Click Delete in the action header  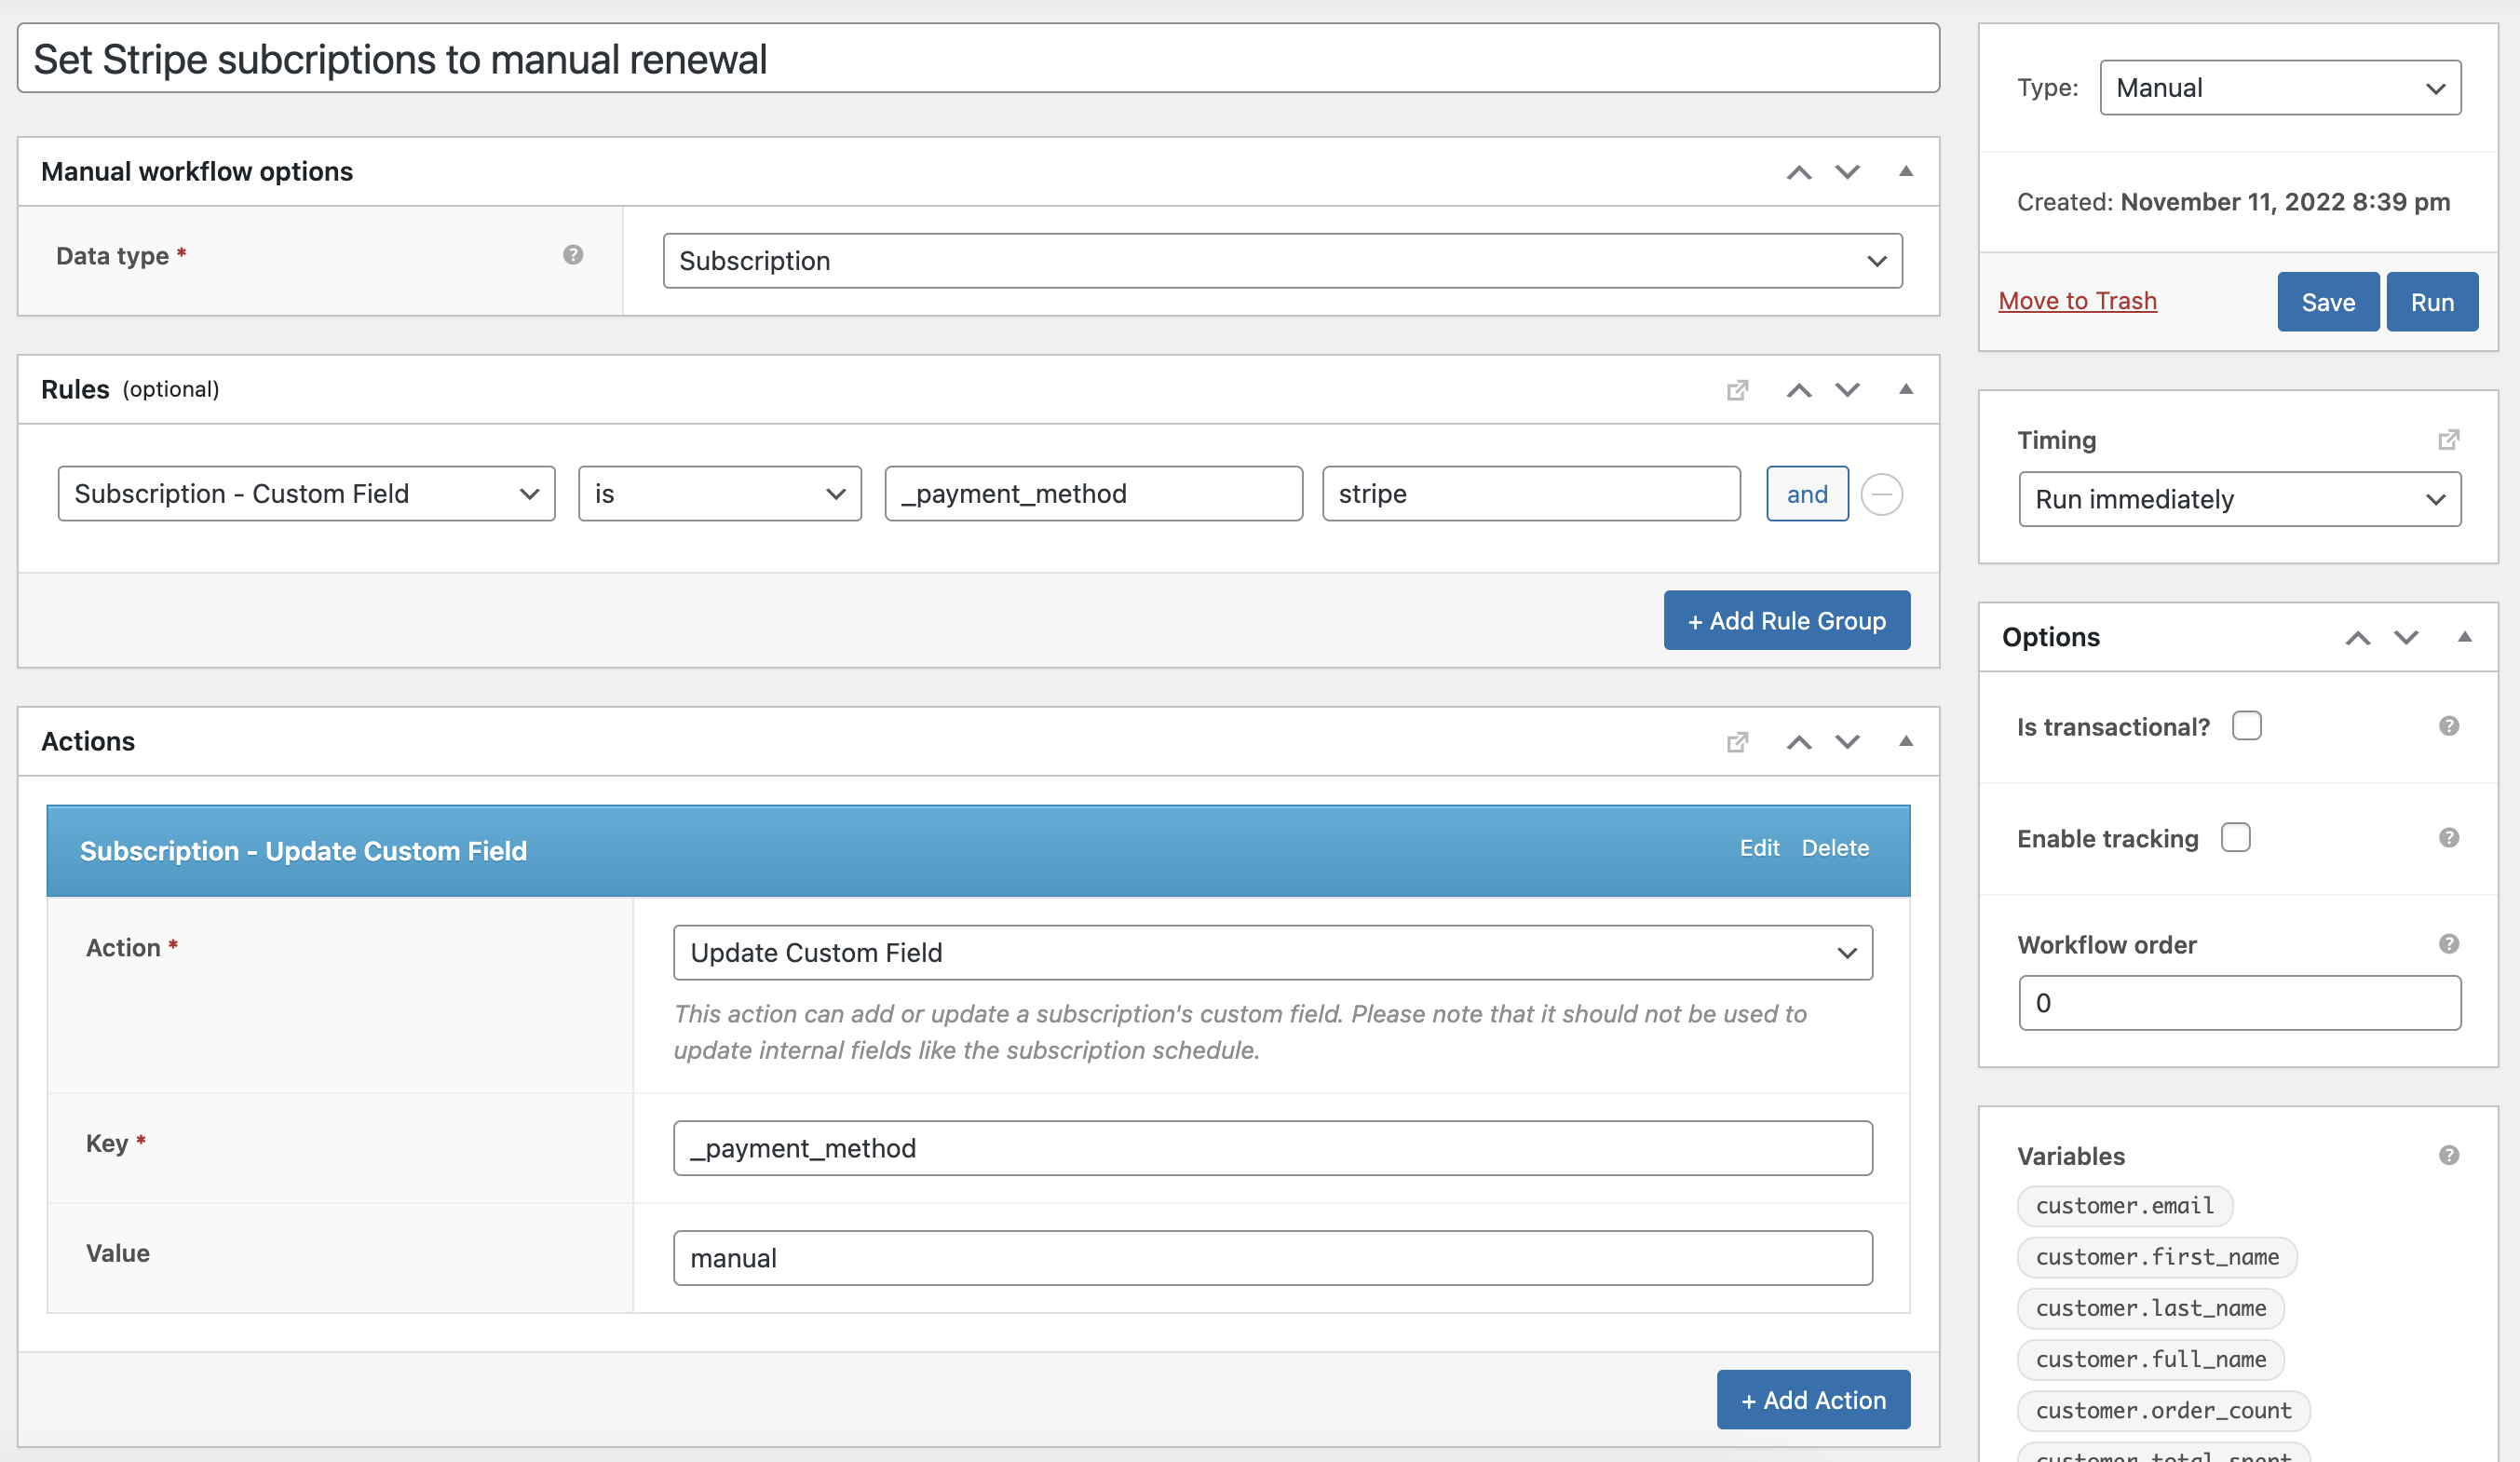coord(1835,848)
